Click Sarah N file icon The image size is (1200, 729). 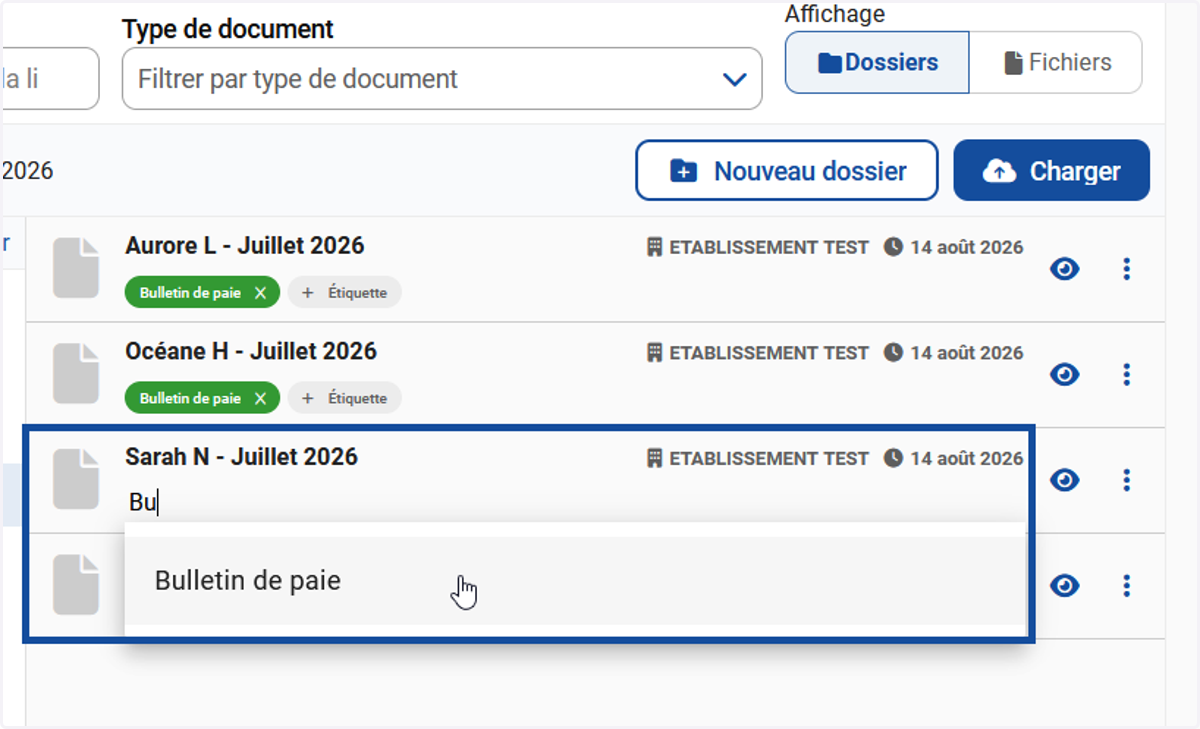(x=76, y=479)
